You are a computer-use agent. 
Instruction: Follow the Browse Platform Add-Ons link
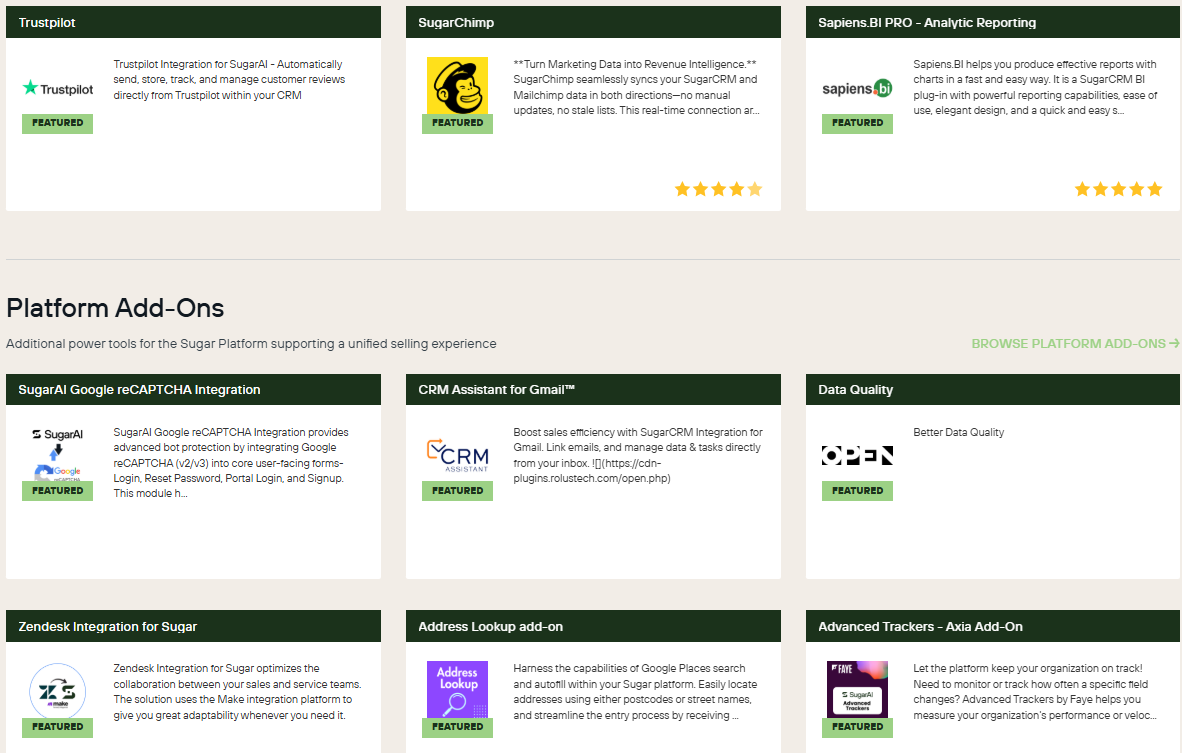pos(1075,344)
